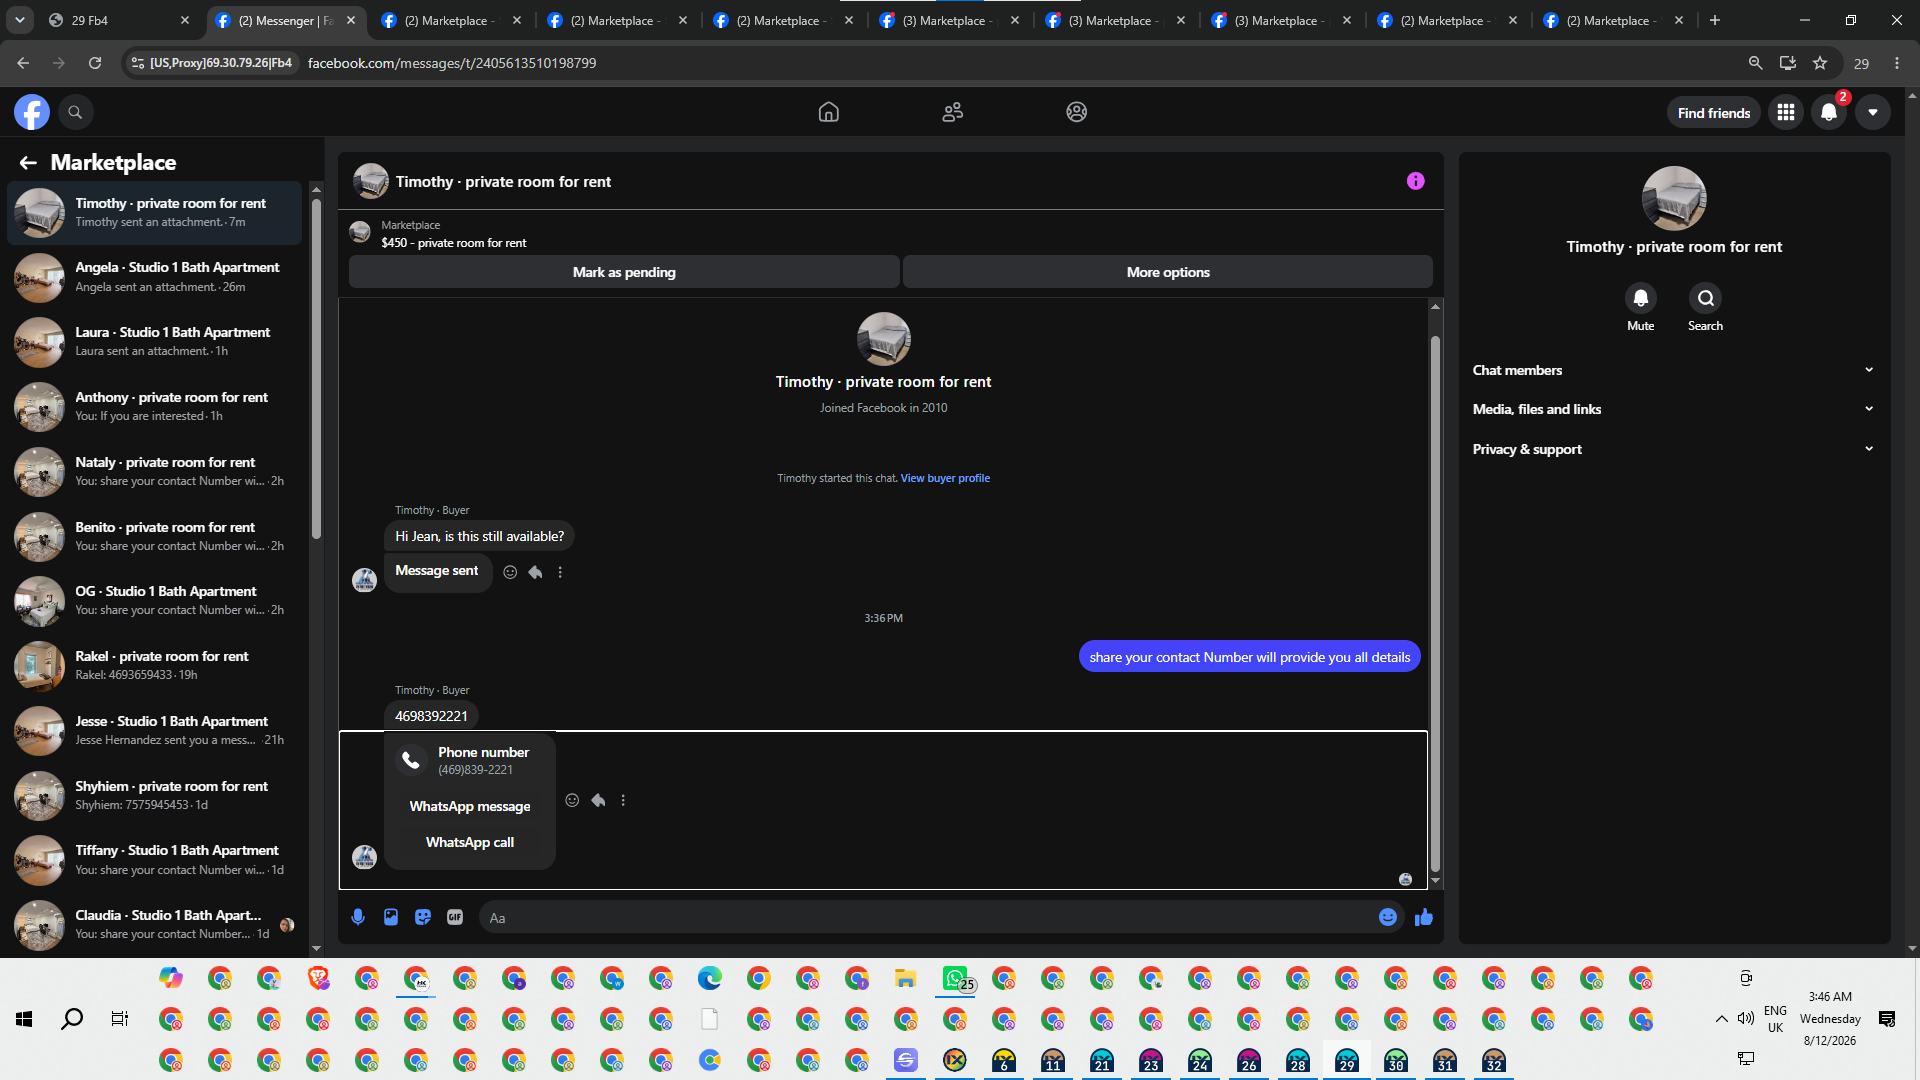Screen dimensions: 1920x1080
Task: Open more menu for phone number attachment
Action: click(x=623, y=800)
